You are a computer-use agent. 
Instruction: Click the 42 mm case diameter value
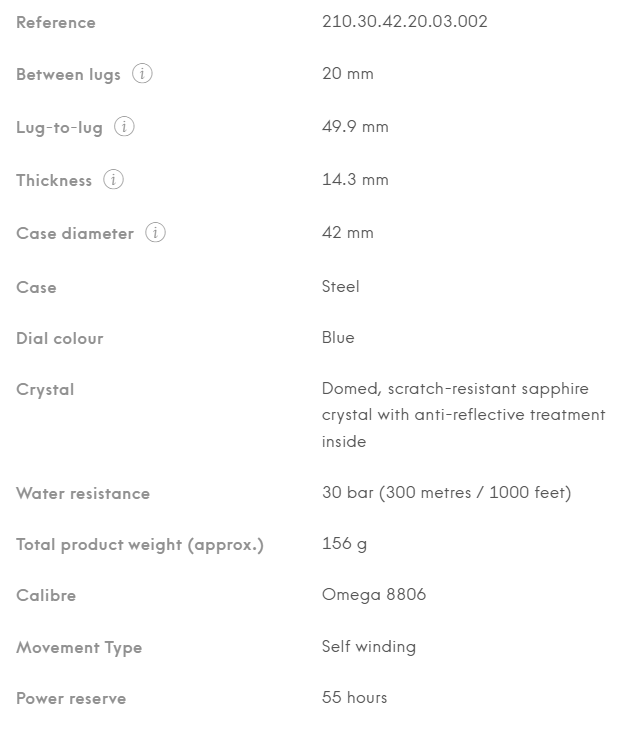click(x=347, y=233)
